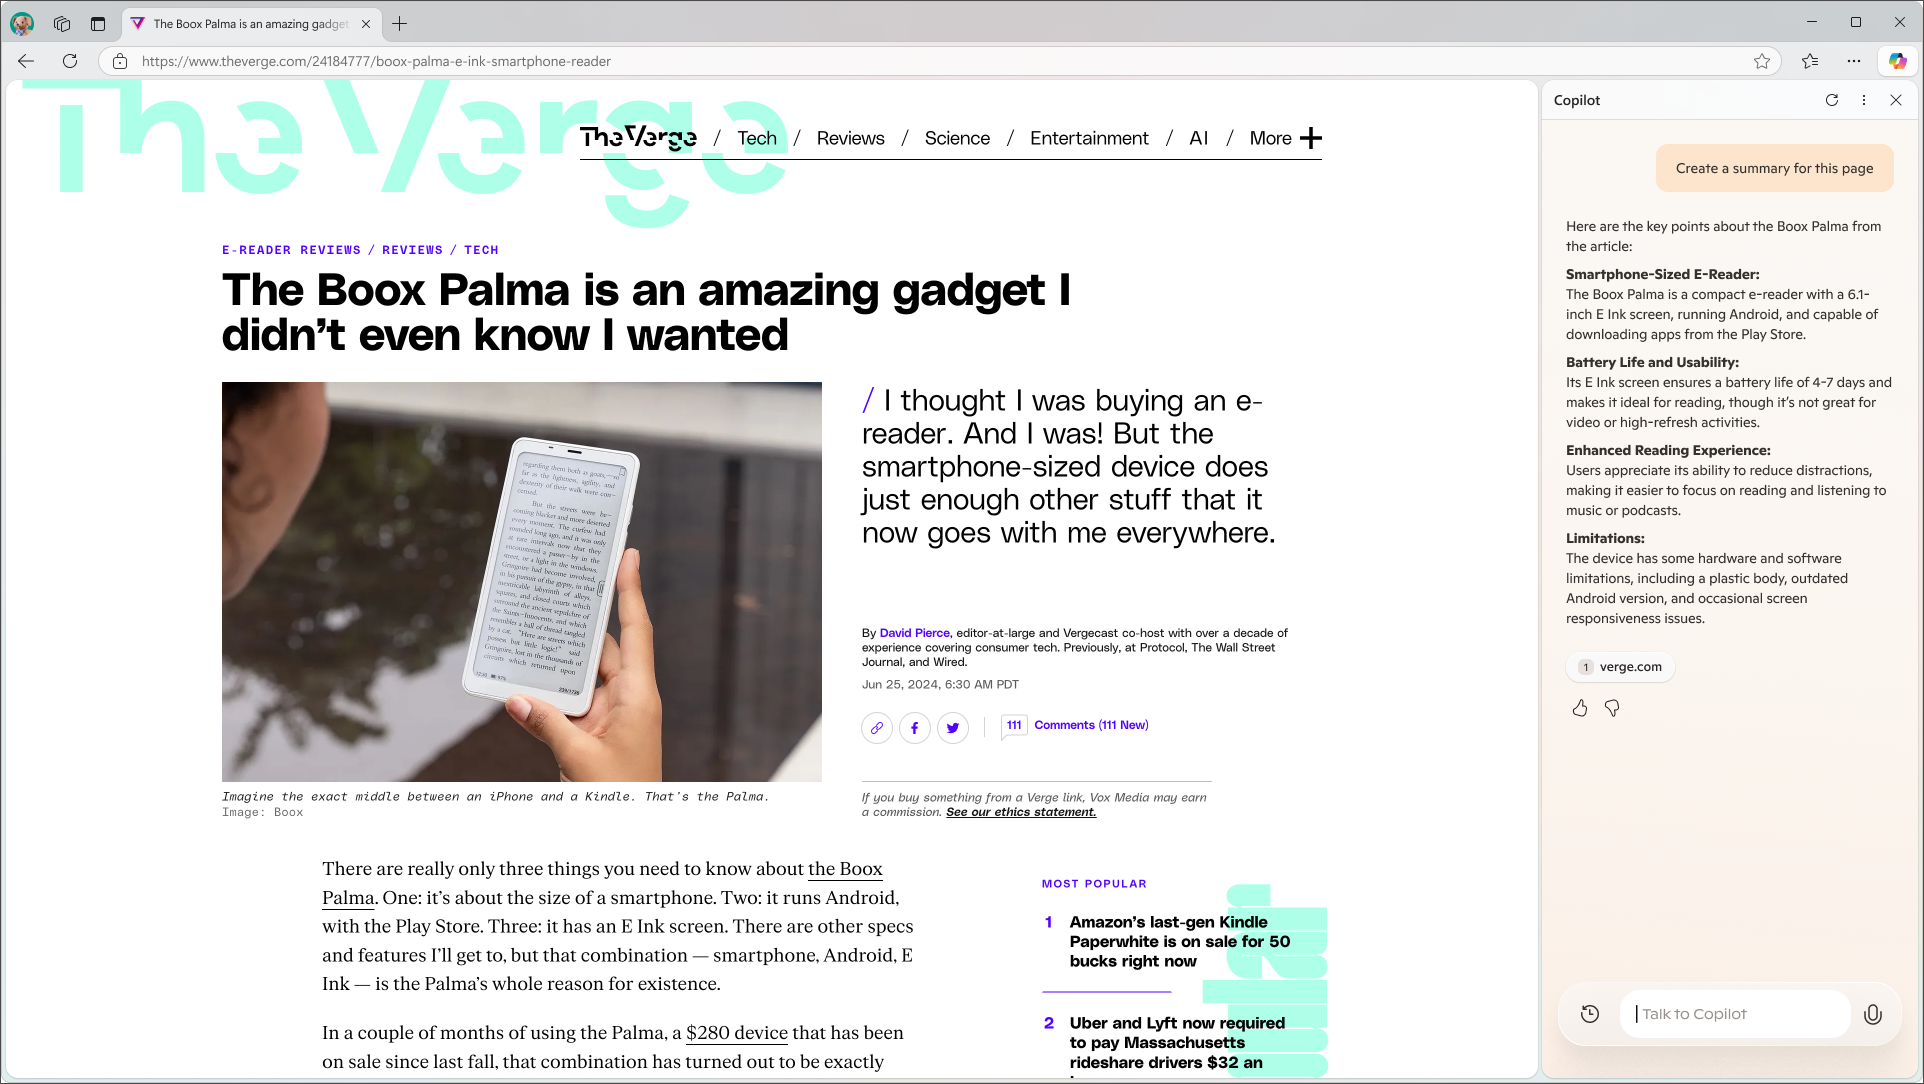The image size is (1924, 1084).
Task: Expand browser settings menu with three dots
Action: pos(1855,61)
